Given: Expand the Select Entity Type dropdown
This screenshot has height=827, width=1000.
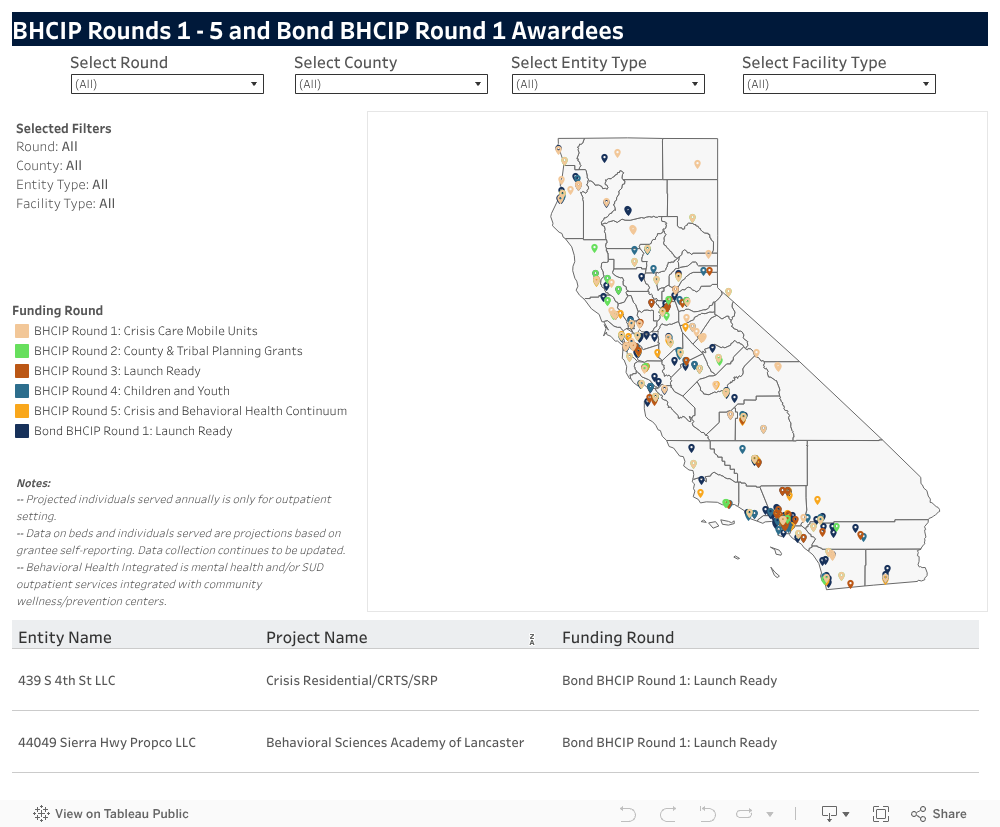Looking at the screenshot, I should [608, 84].
